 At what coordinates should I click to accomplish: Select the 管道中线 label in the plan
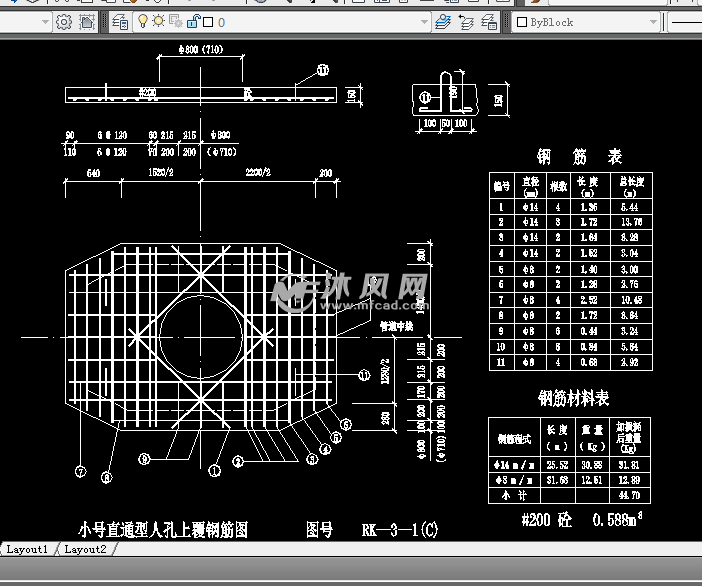397,326
